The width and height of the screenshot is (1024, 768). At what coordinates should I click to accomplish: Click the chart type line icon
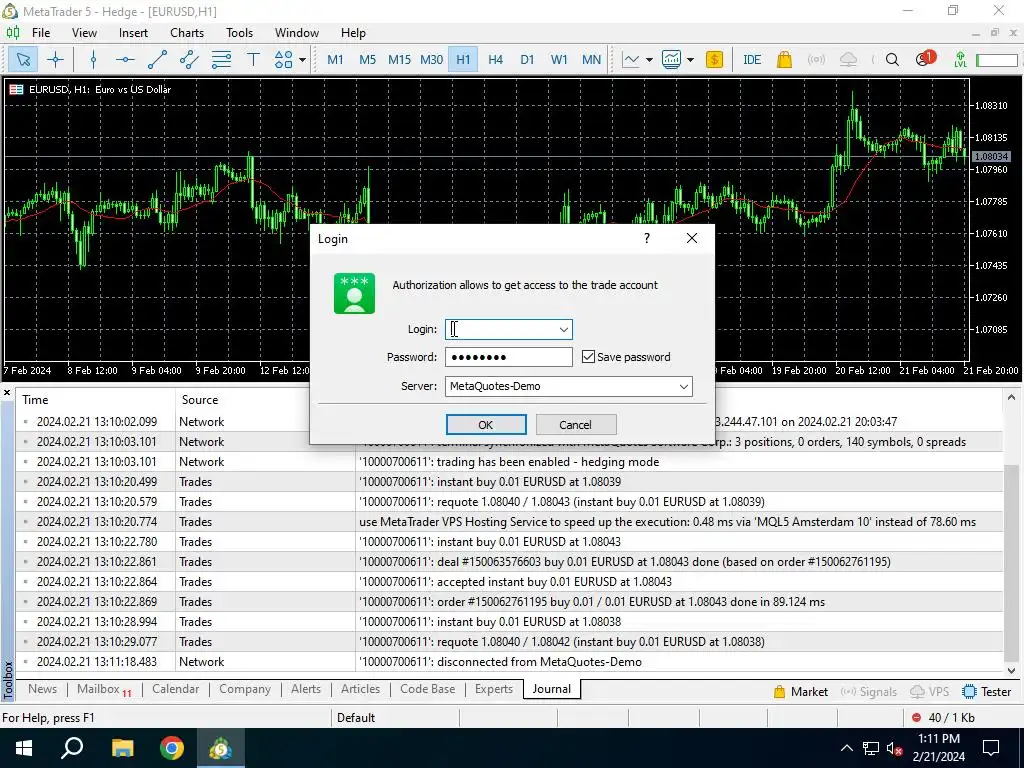(631, 60)
